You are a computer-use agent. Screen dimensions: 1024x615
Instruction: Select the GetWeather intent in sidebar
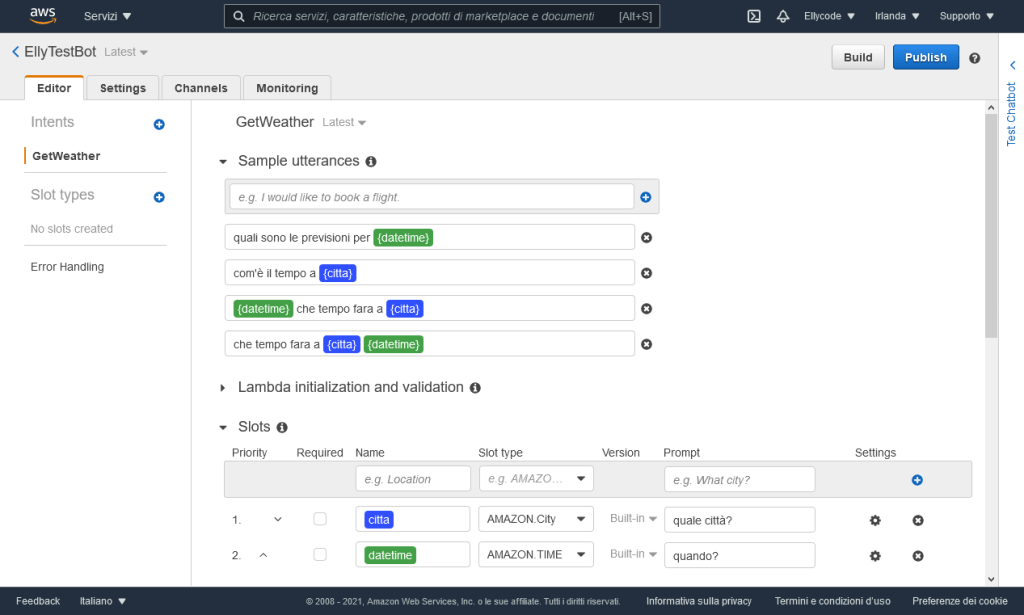click(x=66, y=156)
